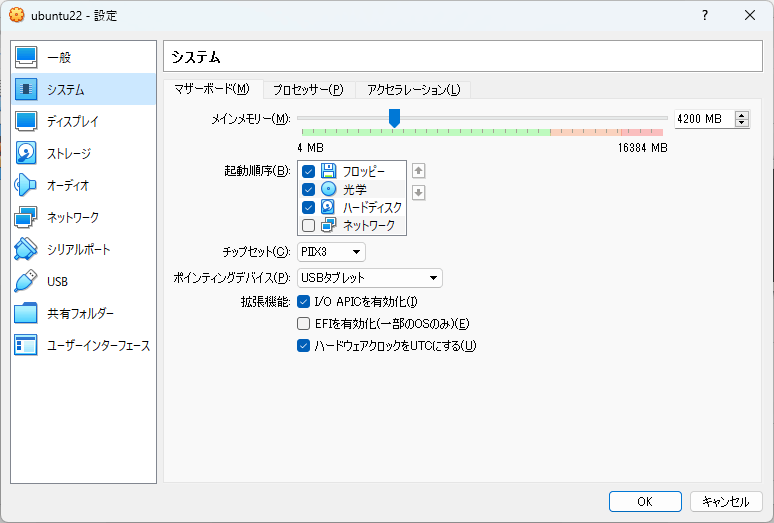Select 共有フォルダー text in the sidebar

80,314
